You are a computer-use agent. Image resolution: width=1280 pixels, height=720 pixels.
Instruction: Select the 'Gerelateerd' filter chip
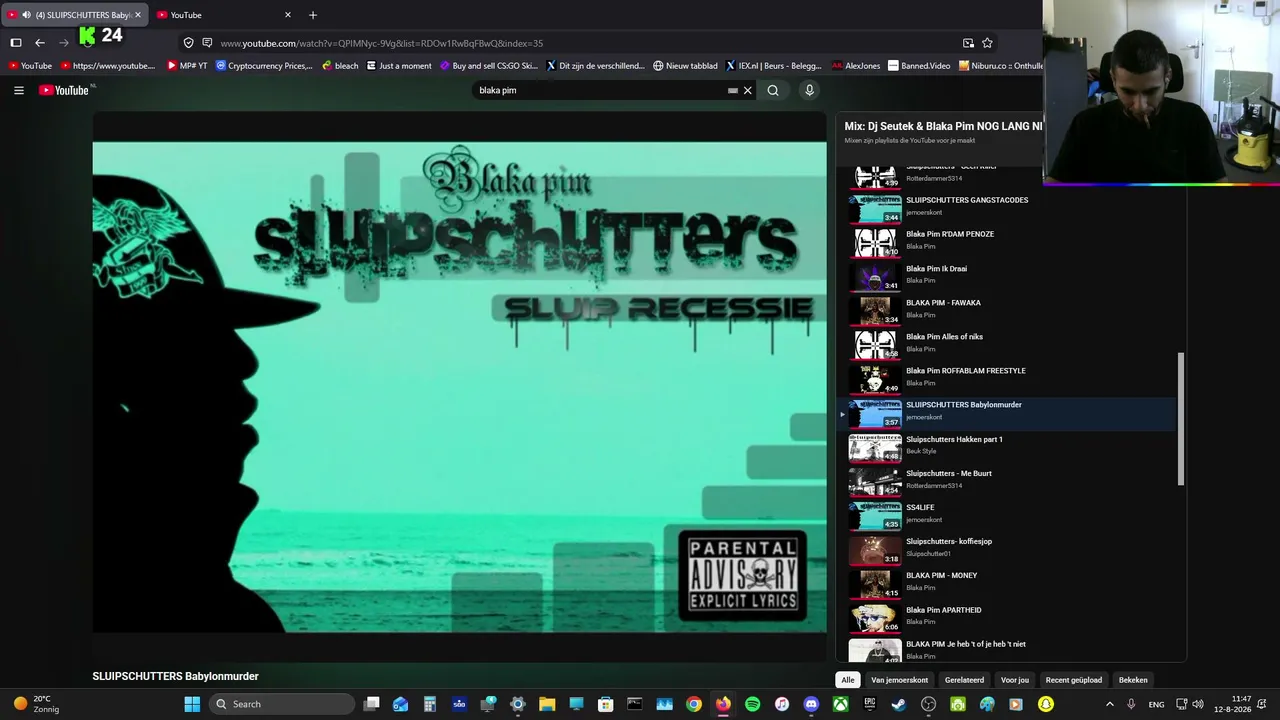[x=965, y=680]
